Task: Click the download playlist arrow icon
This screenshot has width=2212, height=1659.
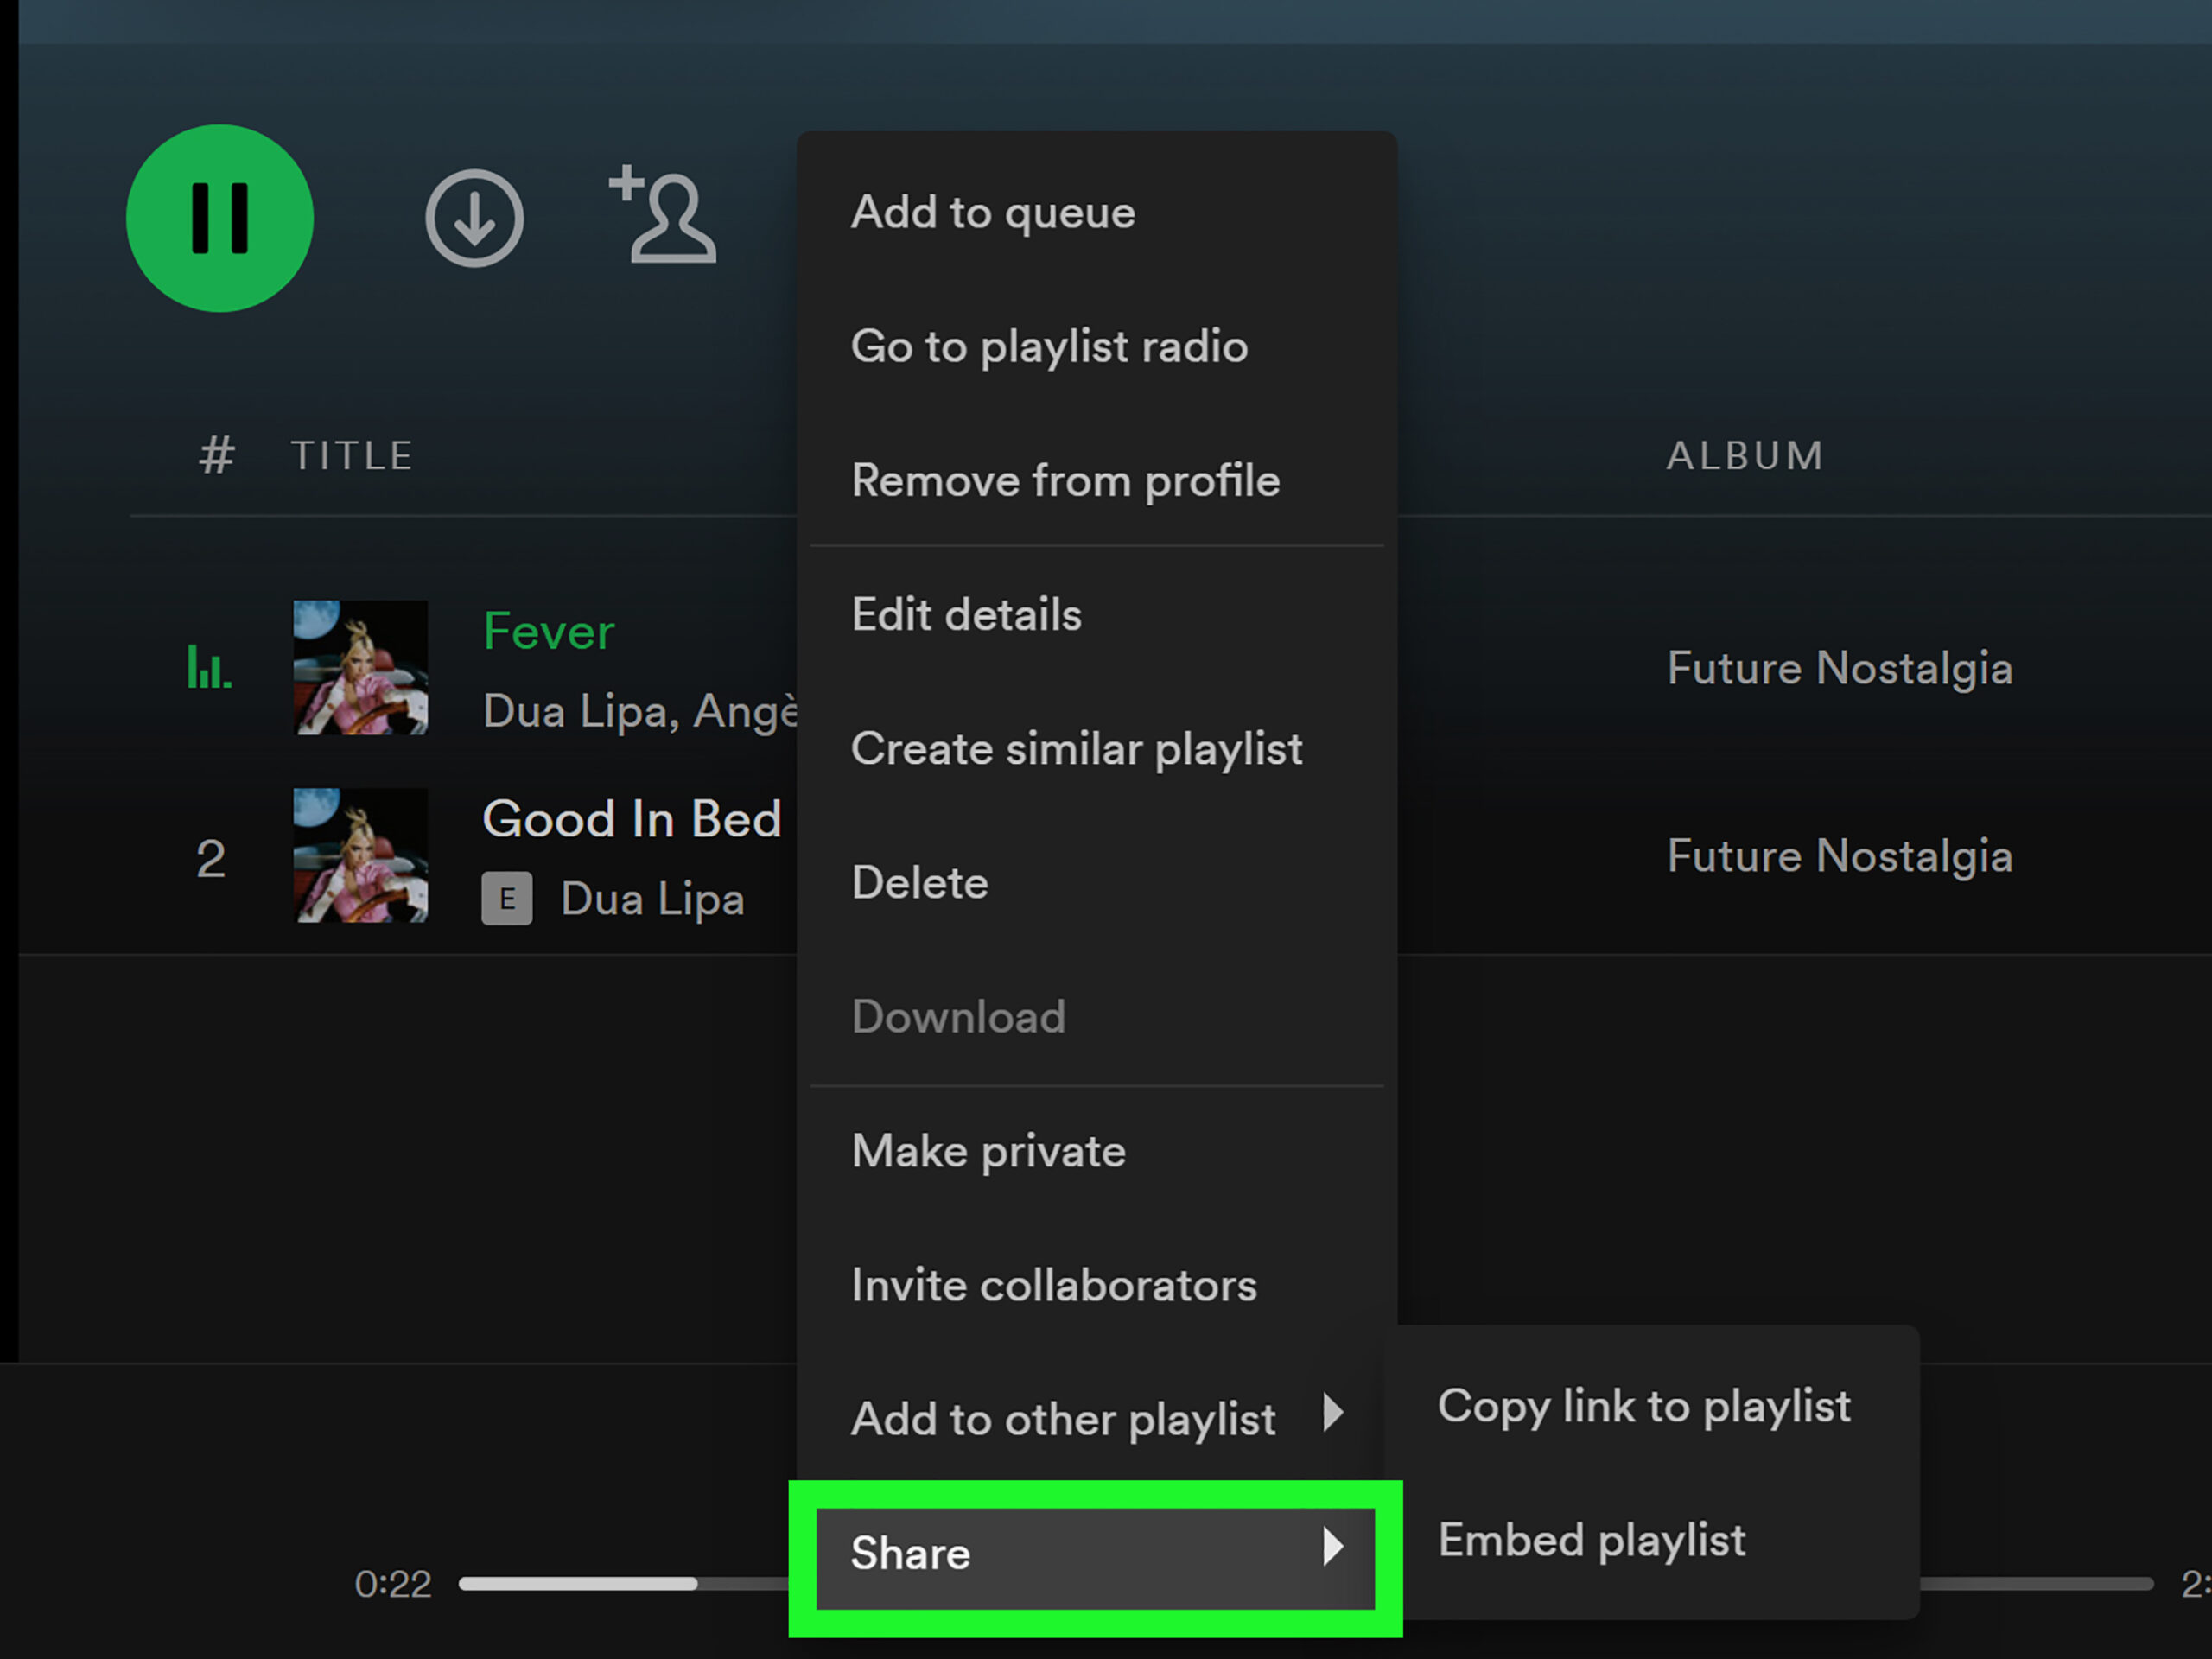Action: tap(474, 218)
